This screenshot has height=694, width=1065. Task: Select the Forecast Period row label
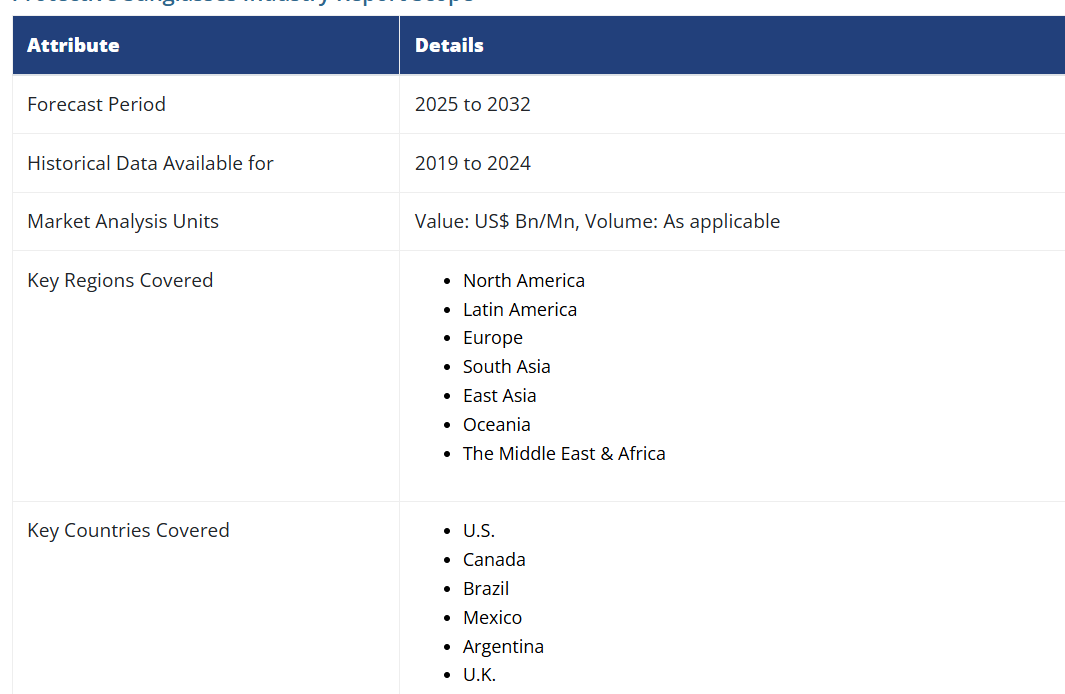tap(96, 104)
